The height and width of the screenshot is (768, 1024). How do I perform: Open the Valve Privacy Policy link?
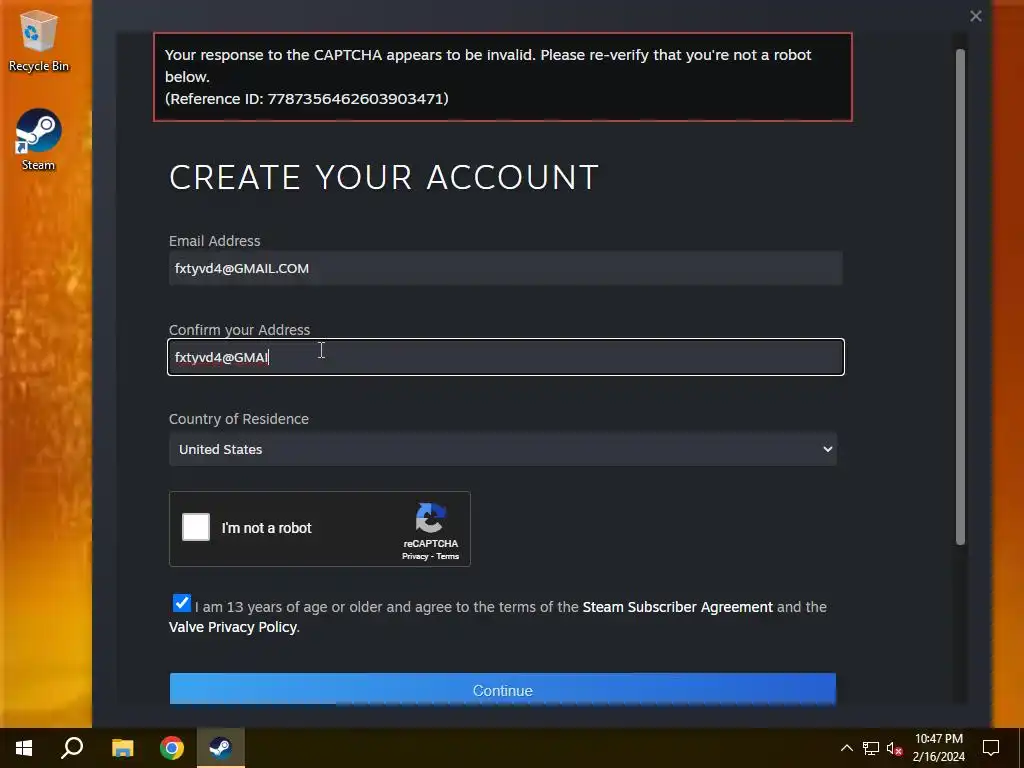click(232, 627)
